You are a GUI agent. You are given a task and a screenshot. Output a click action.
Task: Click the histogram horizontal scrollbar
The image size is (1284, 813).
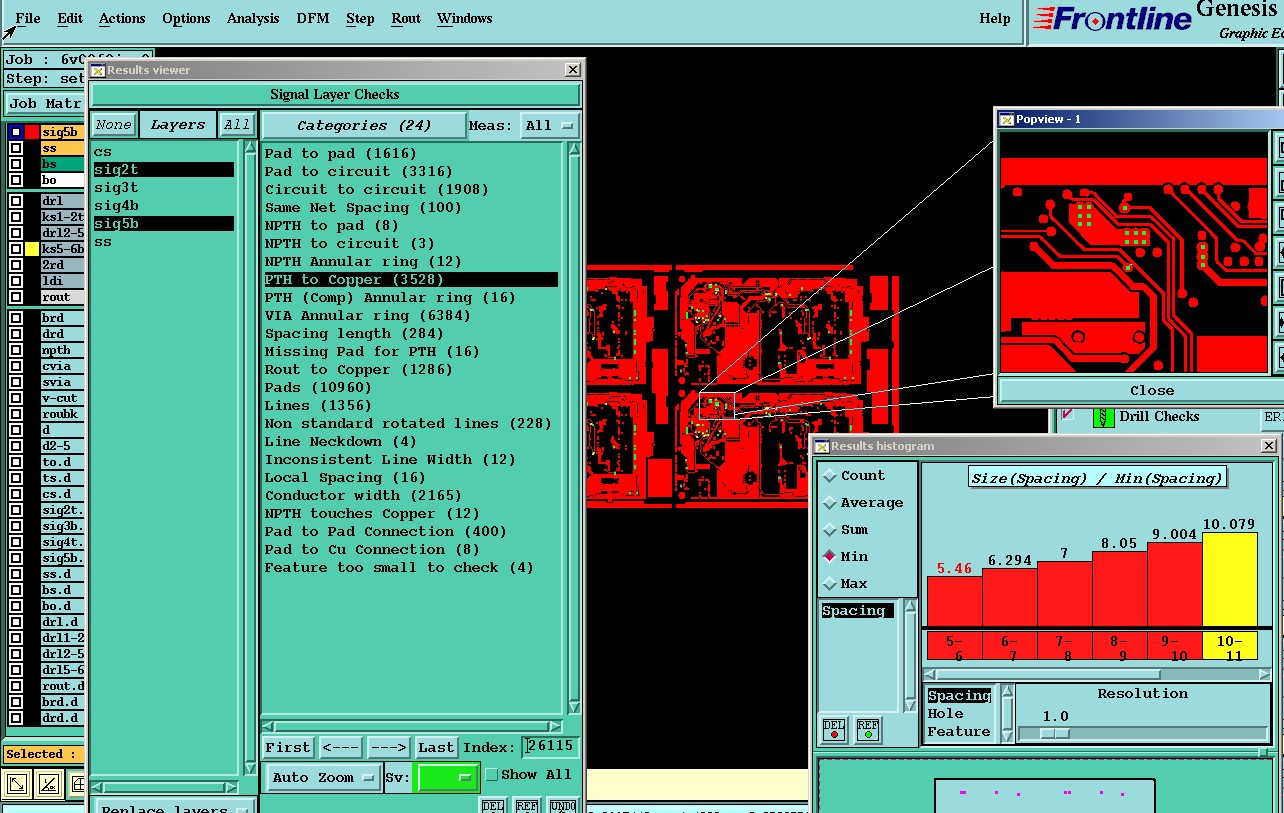click(x=1096, y=674)
